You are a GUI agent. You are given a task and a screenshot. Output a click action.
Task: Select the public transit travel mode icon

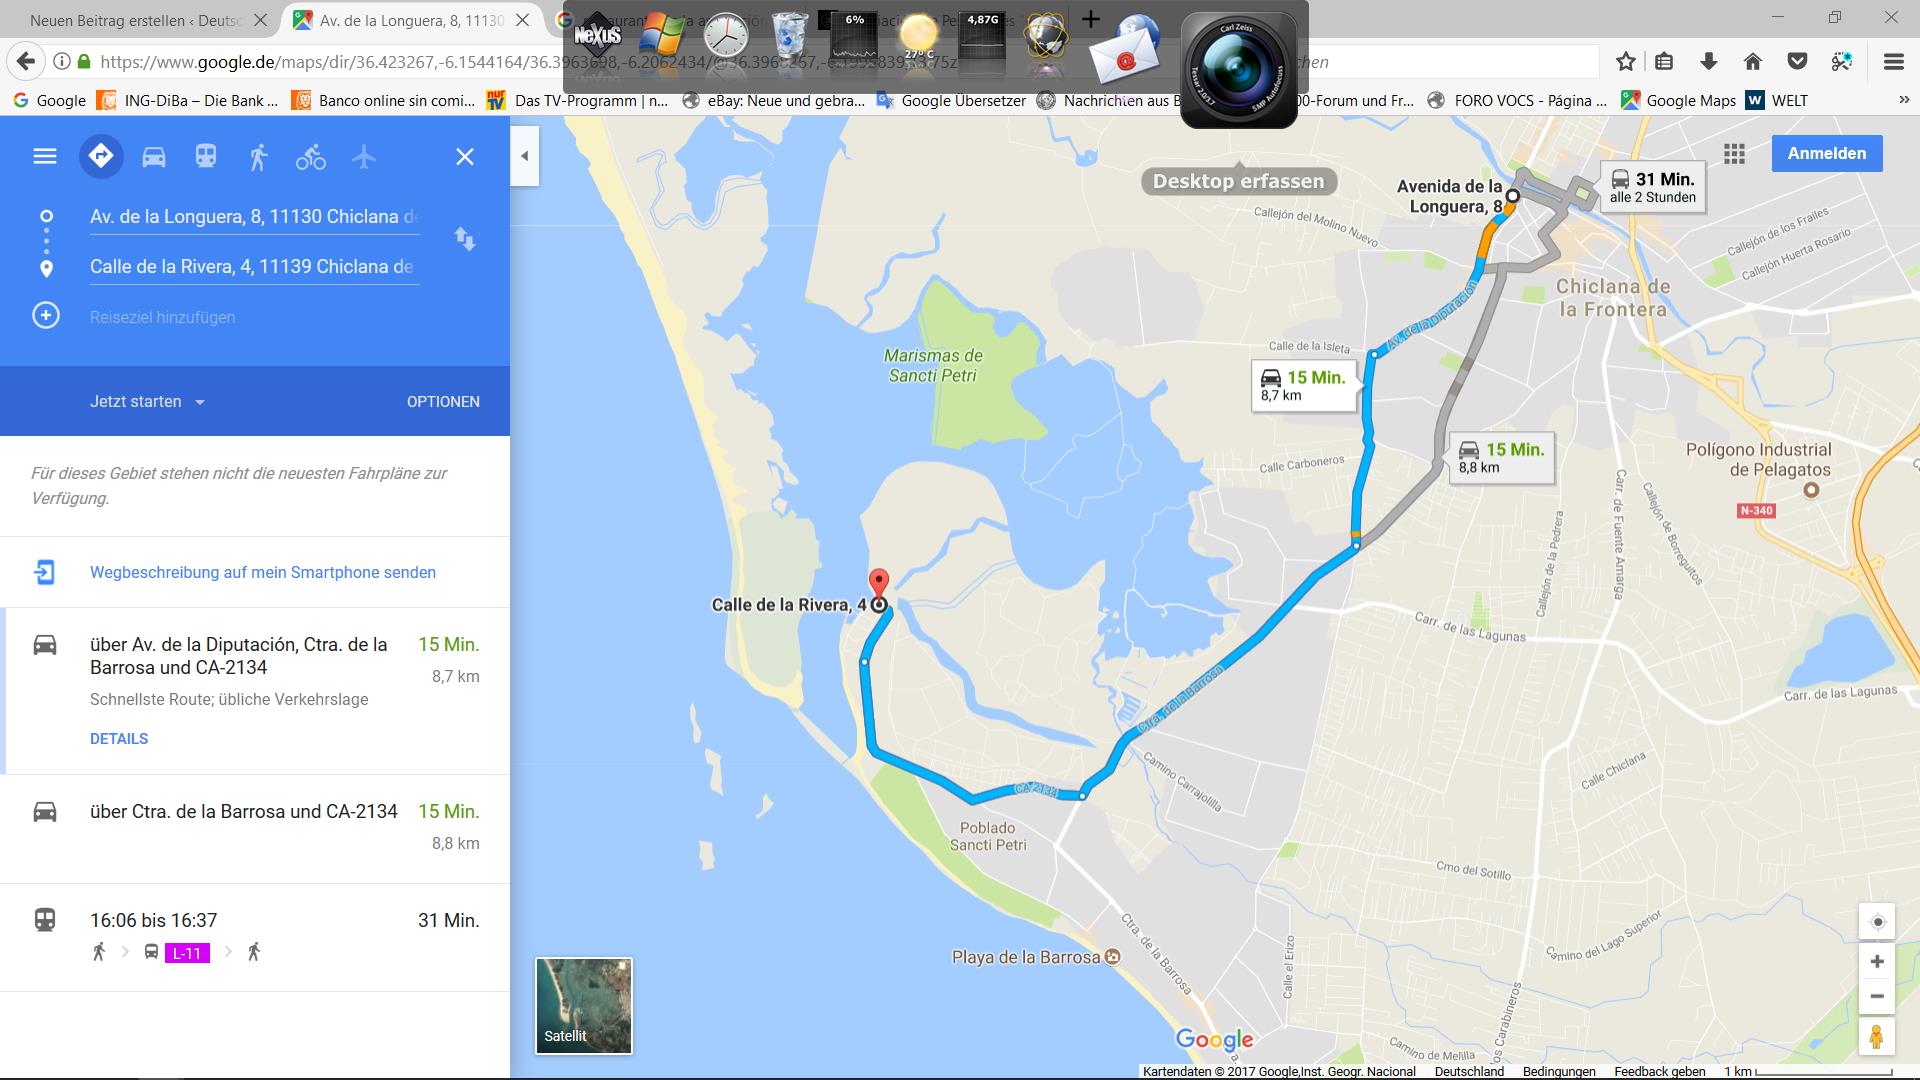click(x=206, y=157)
